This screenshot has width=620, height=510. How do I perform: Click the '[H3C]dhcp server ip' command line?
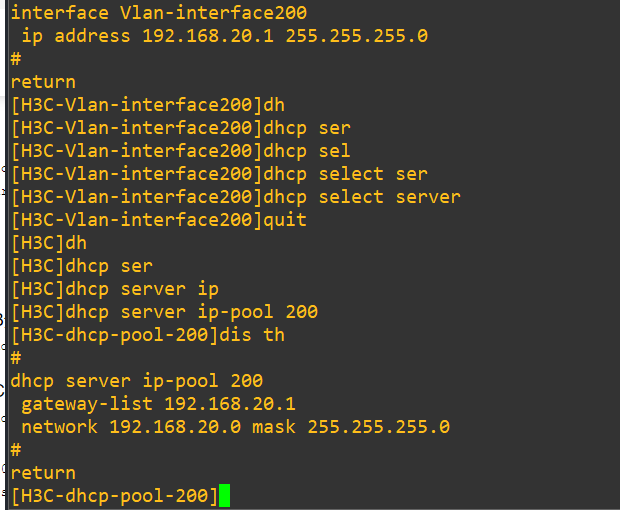115,289
